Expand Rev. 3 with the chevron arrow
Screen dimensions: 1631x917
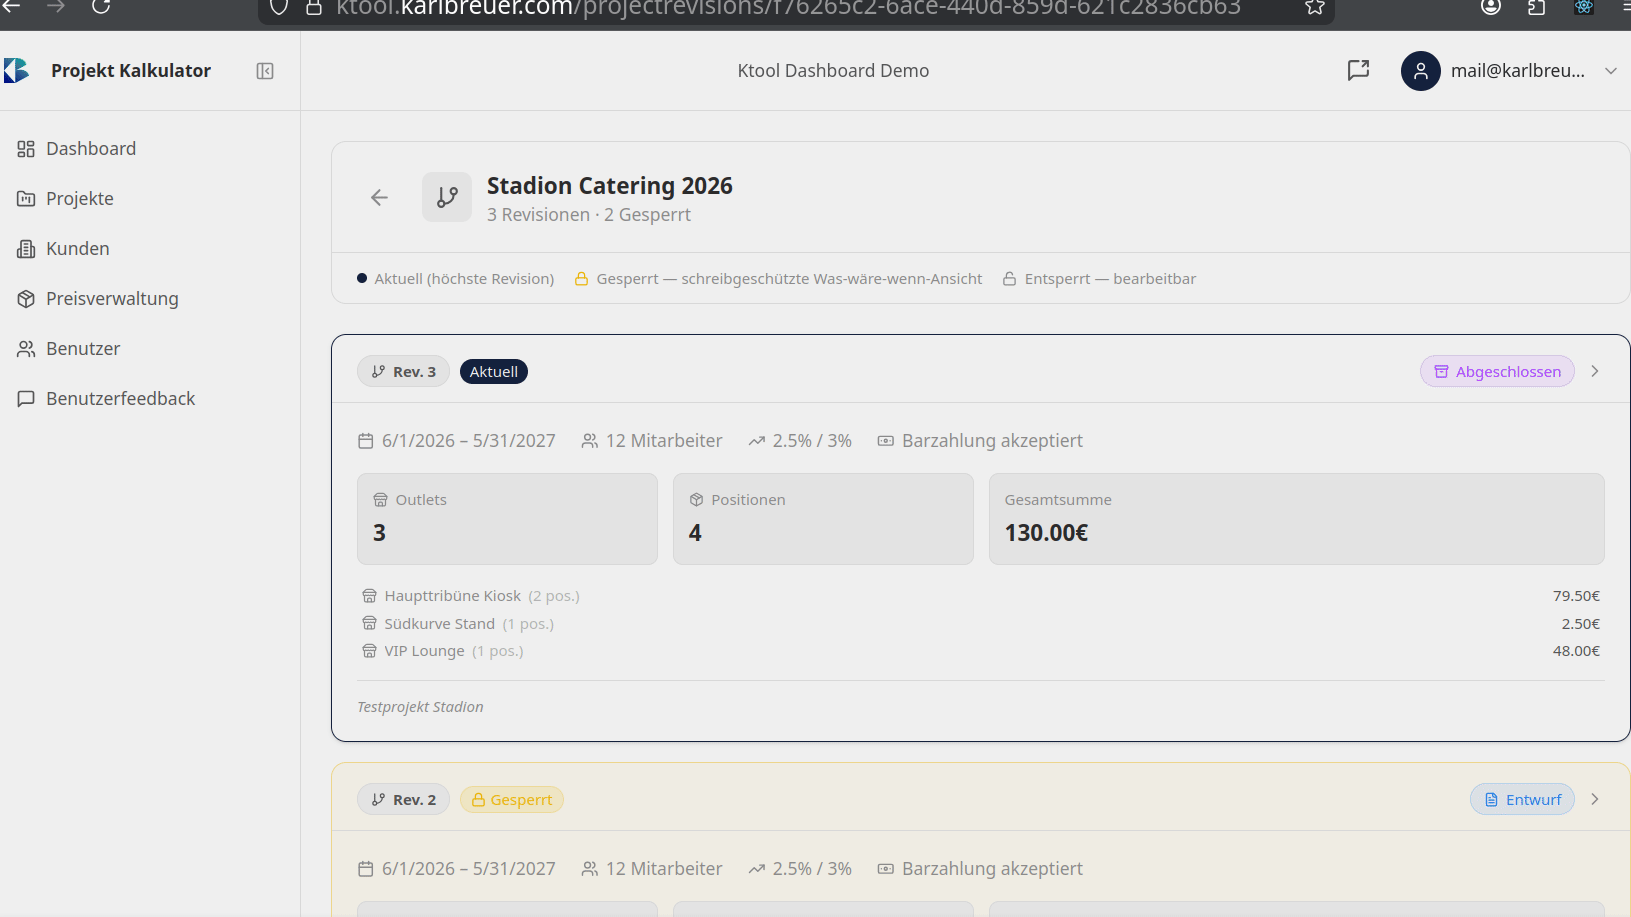tap(1595, 372)
